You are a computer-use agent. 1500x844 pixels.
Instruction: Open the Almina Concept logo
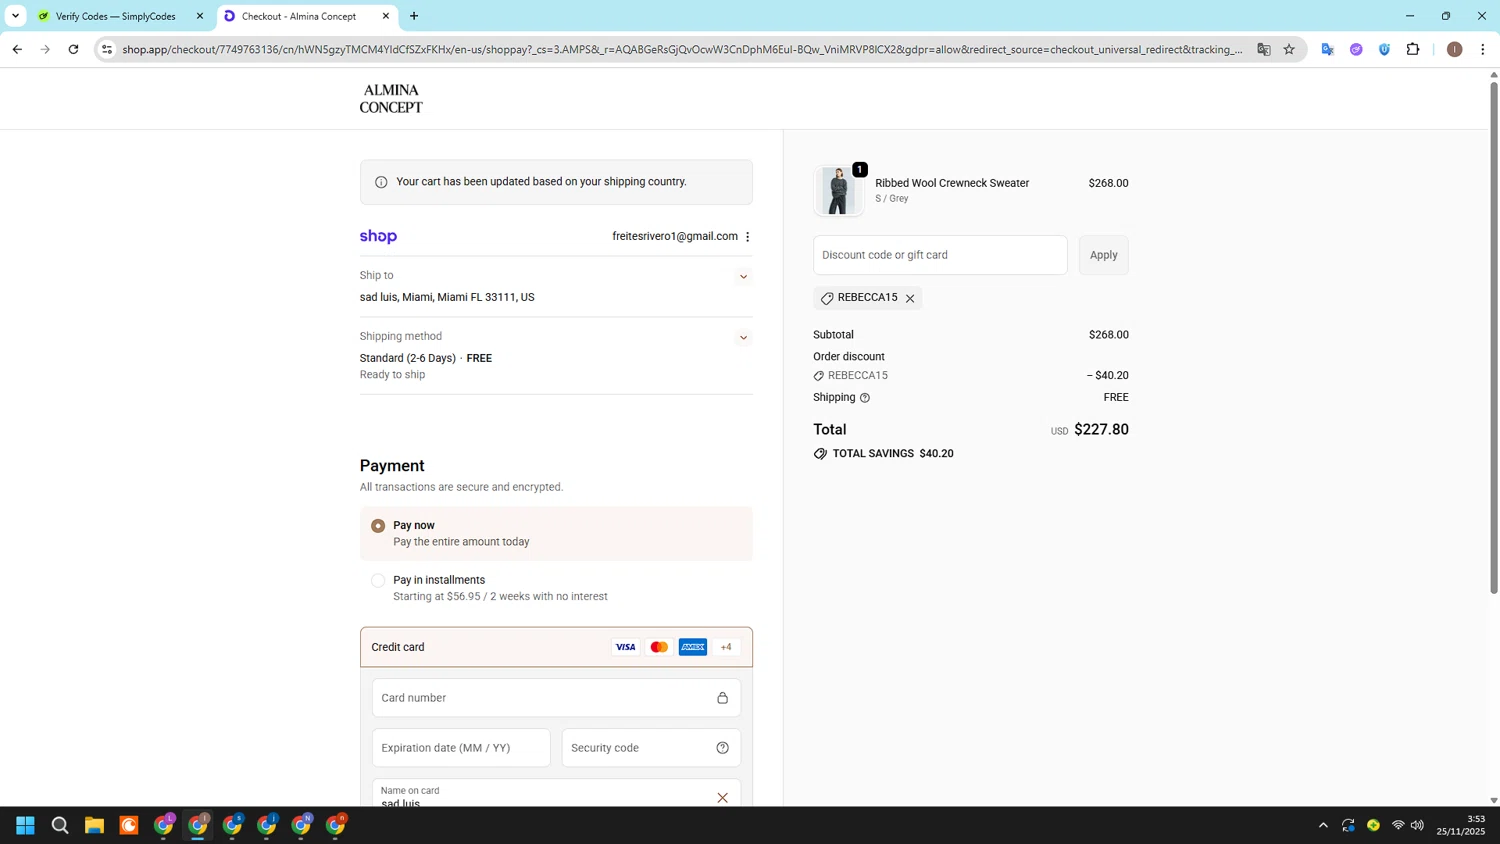click(x=391, y=98)
